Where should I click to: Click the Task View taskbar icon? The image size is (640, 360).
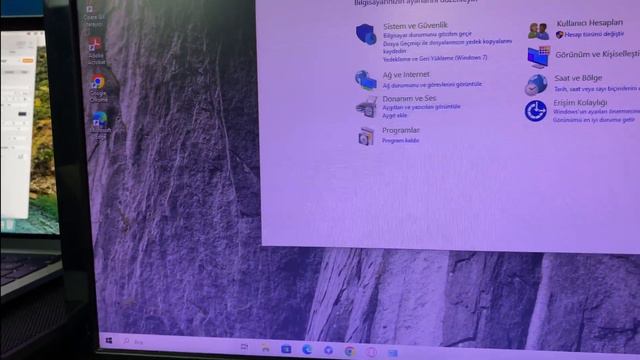(x=244, y=347)
